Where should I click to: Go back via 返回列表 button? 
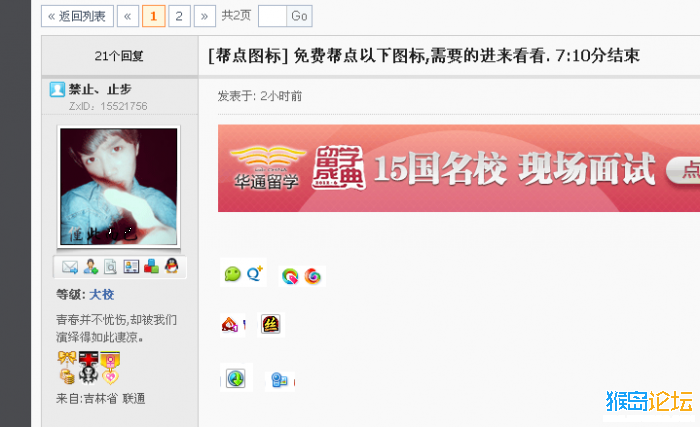click(77, 17)
